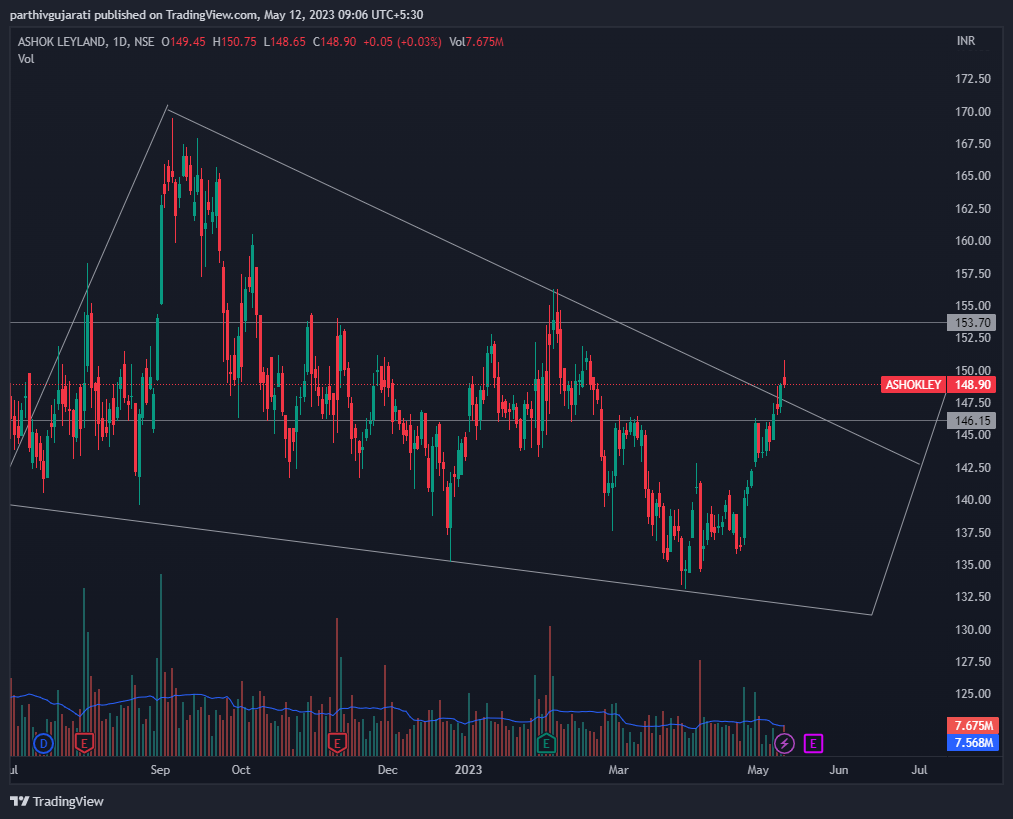Image resolution: width=1013 pixels, height=819 pixels.
Task: Open the green E earnings marker in February
Action: pyautogui.click(x=546, y=743)
